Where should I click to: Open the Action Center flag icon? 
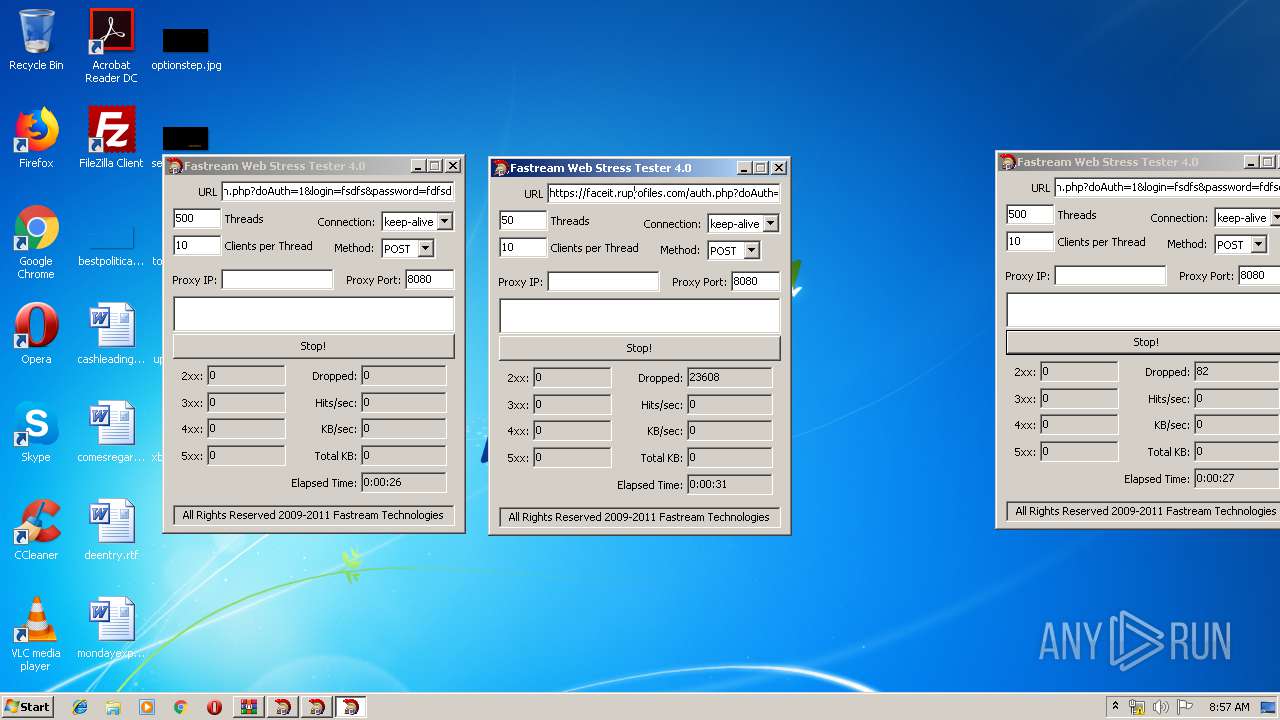point(1185,707)
